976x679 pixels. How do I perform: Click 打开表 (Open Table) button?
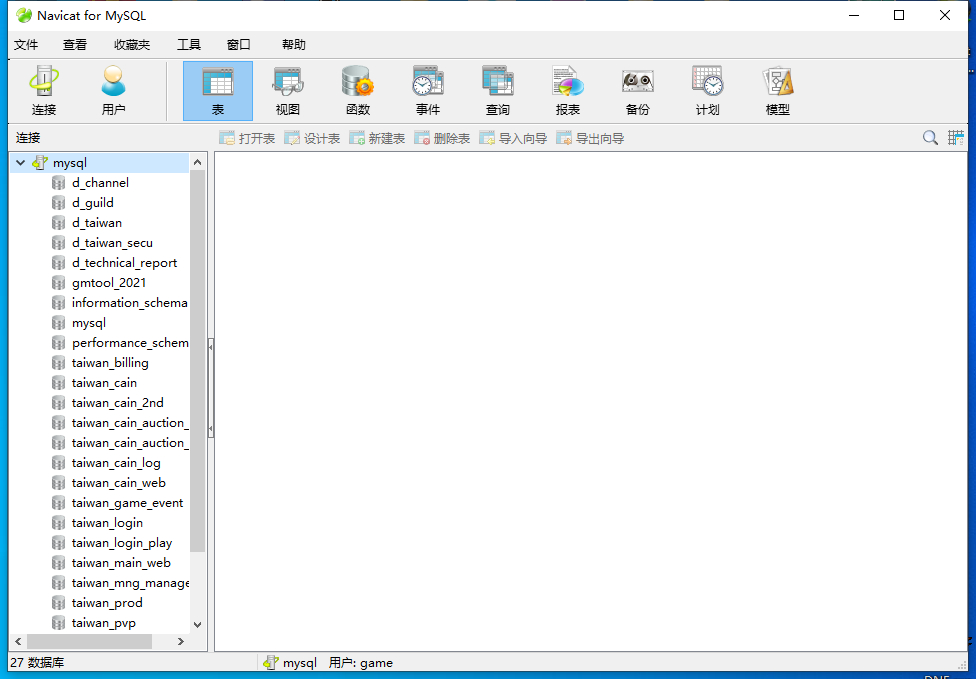(247, 138)
